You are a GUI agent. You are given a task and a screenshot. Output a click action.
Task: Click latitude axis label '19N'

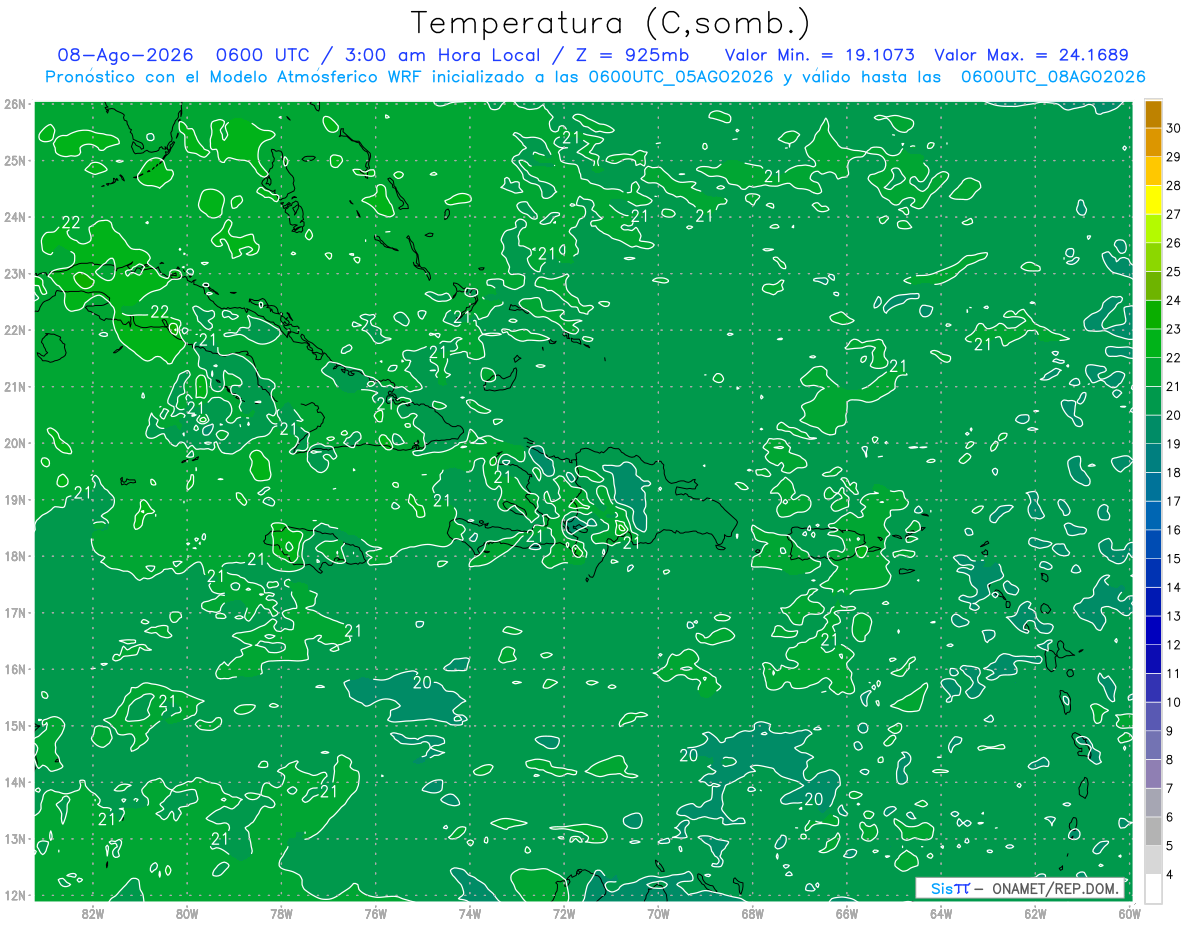click(16, 499)
